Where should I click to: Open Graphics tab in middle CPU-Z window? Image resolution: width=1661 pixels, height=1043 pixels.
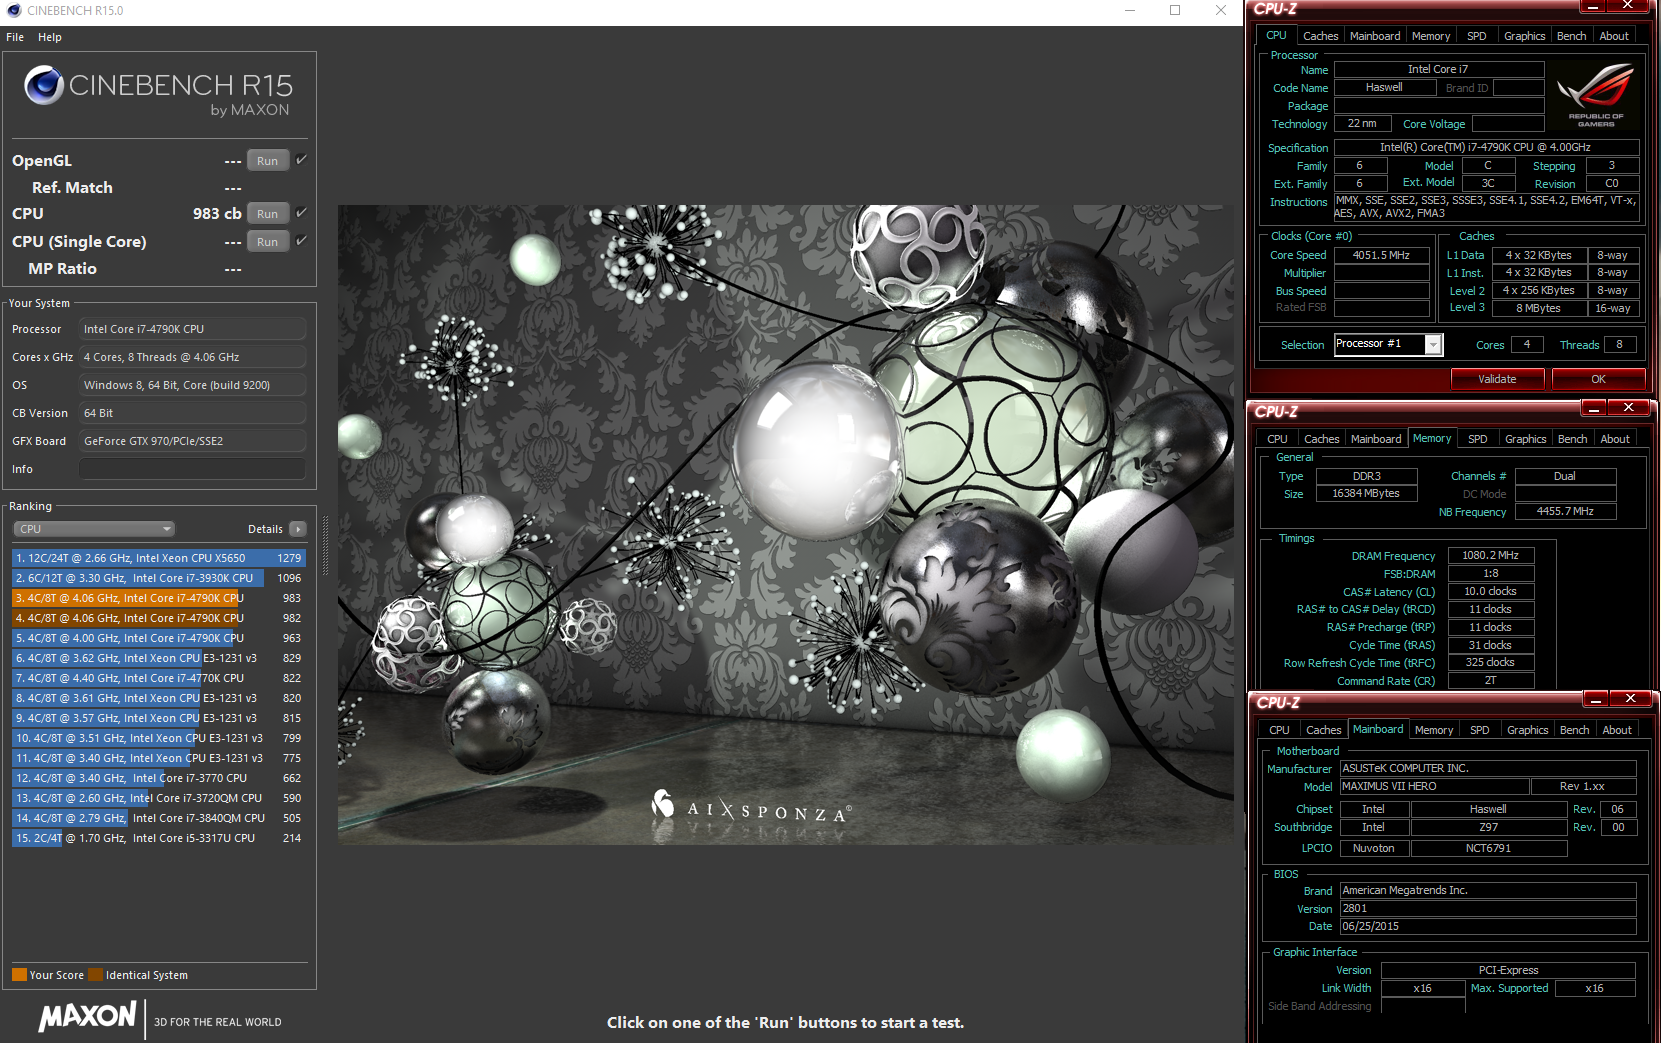(1526, 439)
